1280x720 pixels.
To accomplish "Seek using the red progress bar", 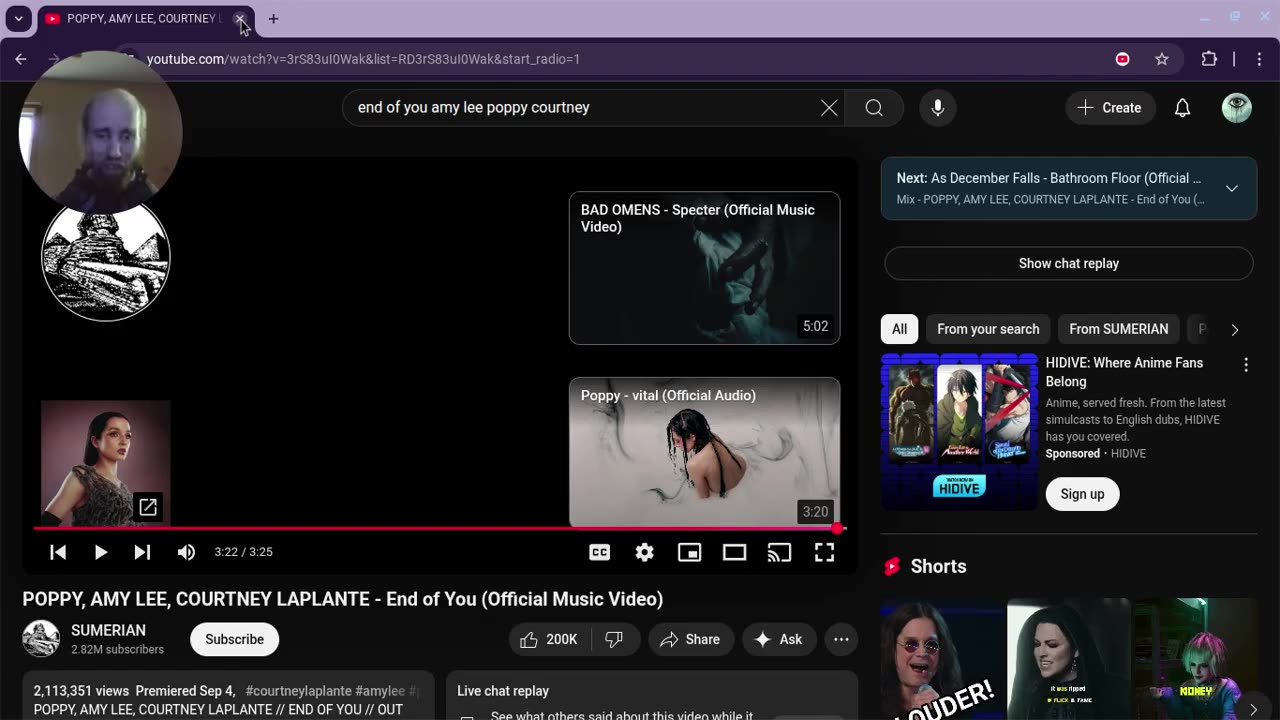I will (x=438, y=528).
